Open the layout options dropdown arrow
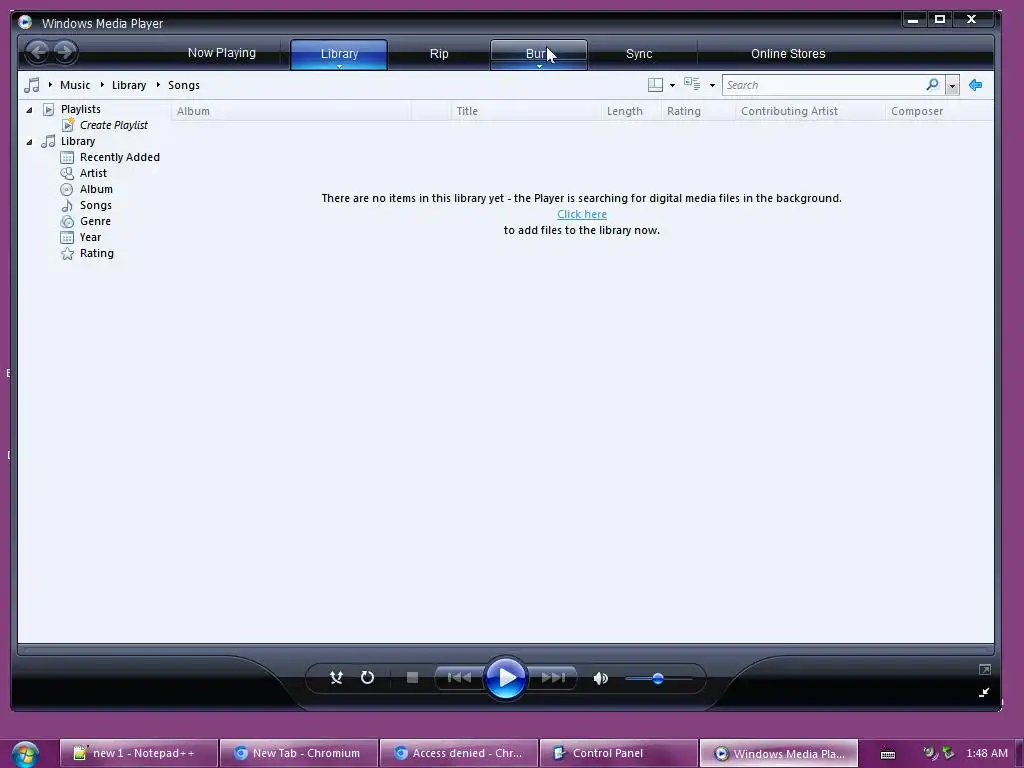The width and height of the screenshot is (1024, 768). click(673, 86)
